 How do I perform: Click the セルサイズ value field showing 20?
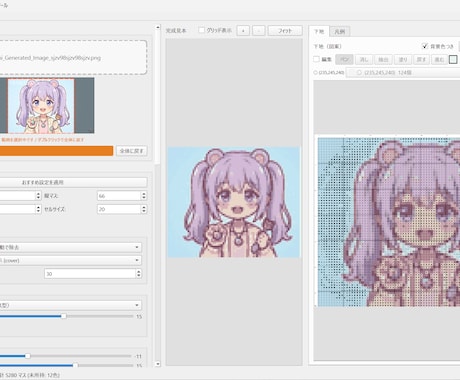pos(119,209)
